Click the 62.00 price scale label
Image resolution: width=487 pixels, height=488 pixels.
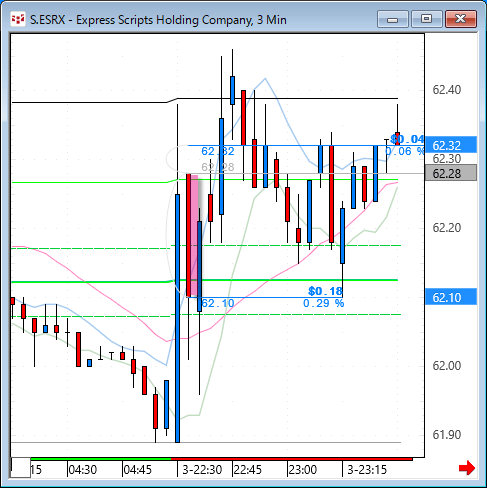coord(447,366)
